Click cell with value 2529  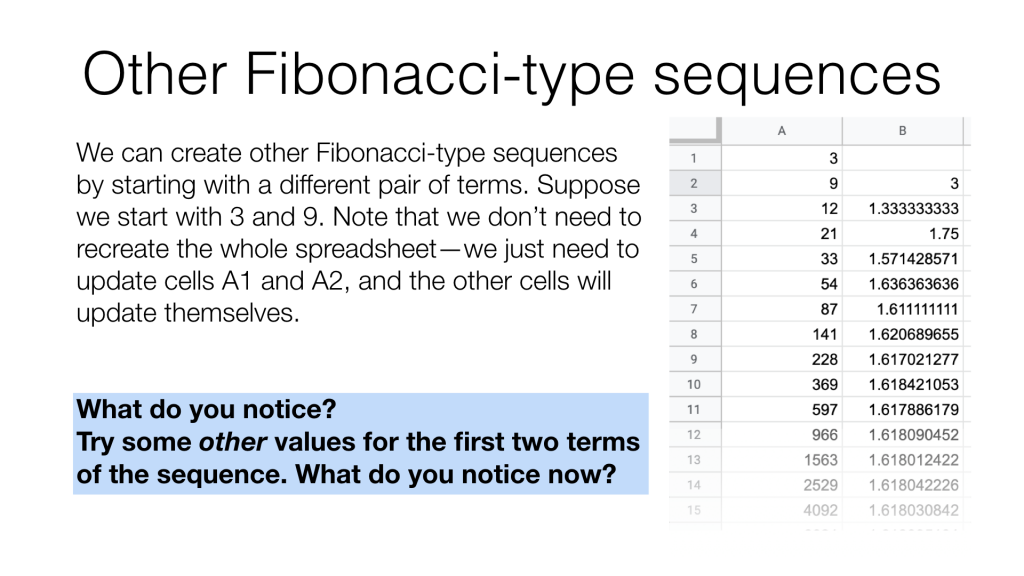781,485
